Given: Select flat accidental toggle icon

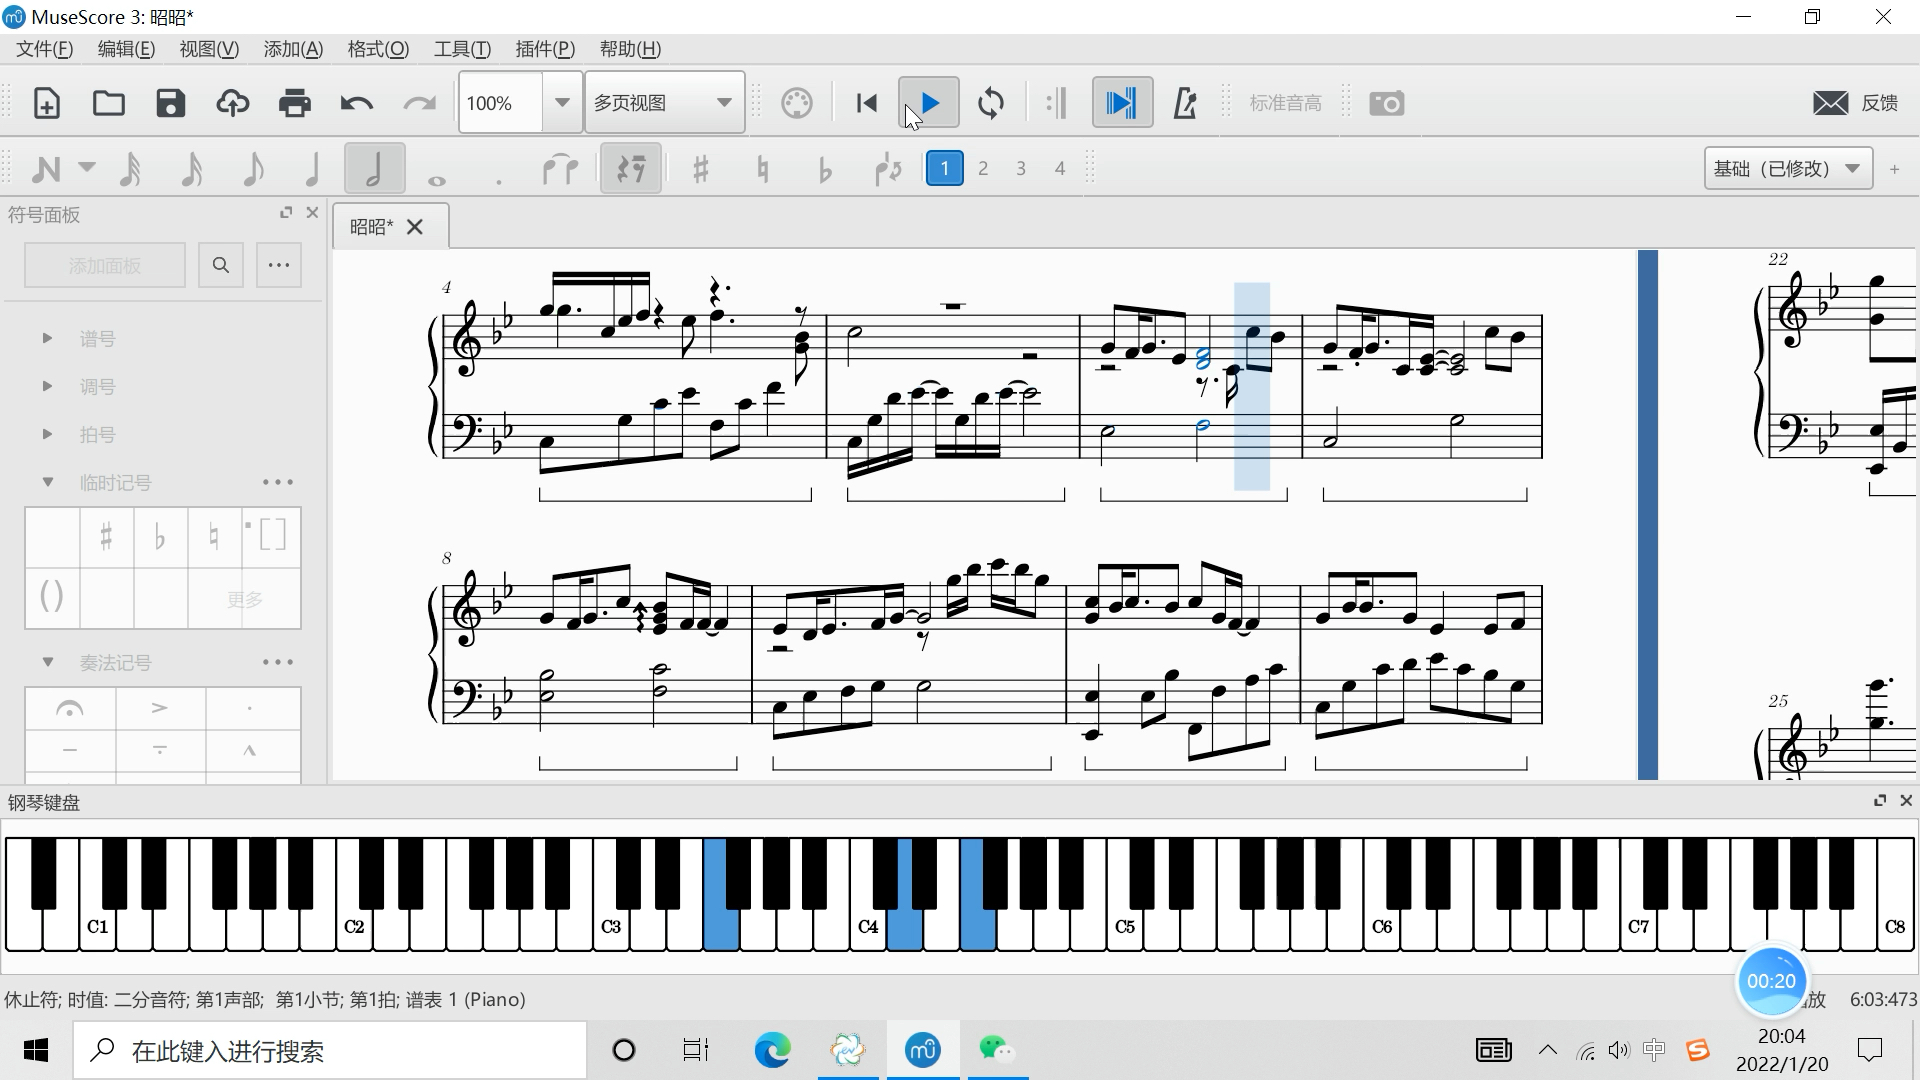Looking at the screenshot, I should pos(823,169).
